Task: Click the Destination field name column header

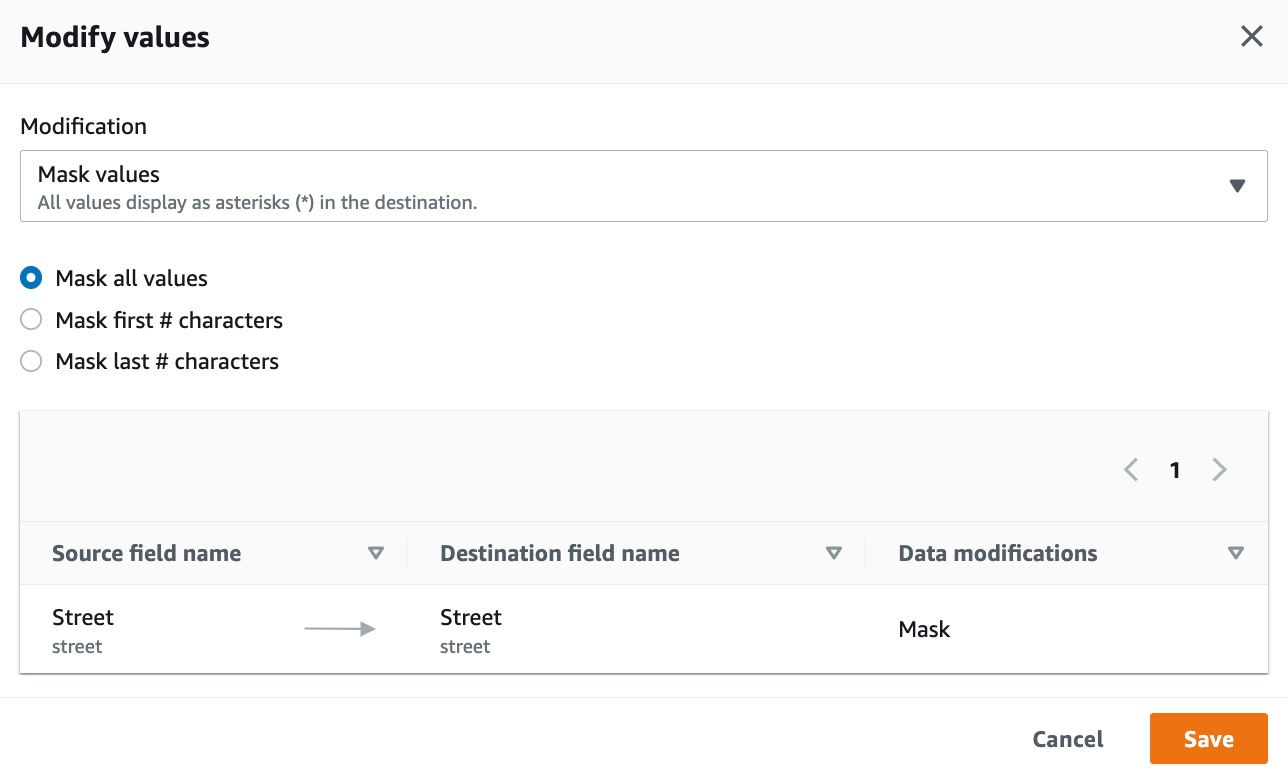Action: tap(559, 553)
